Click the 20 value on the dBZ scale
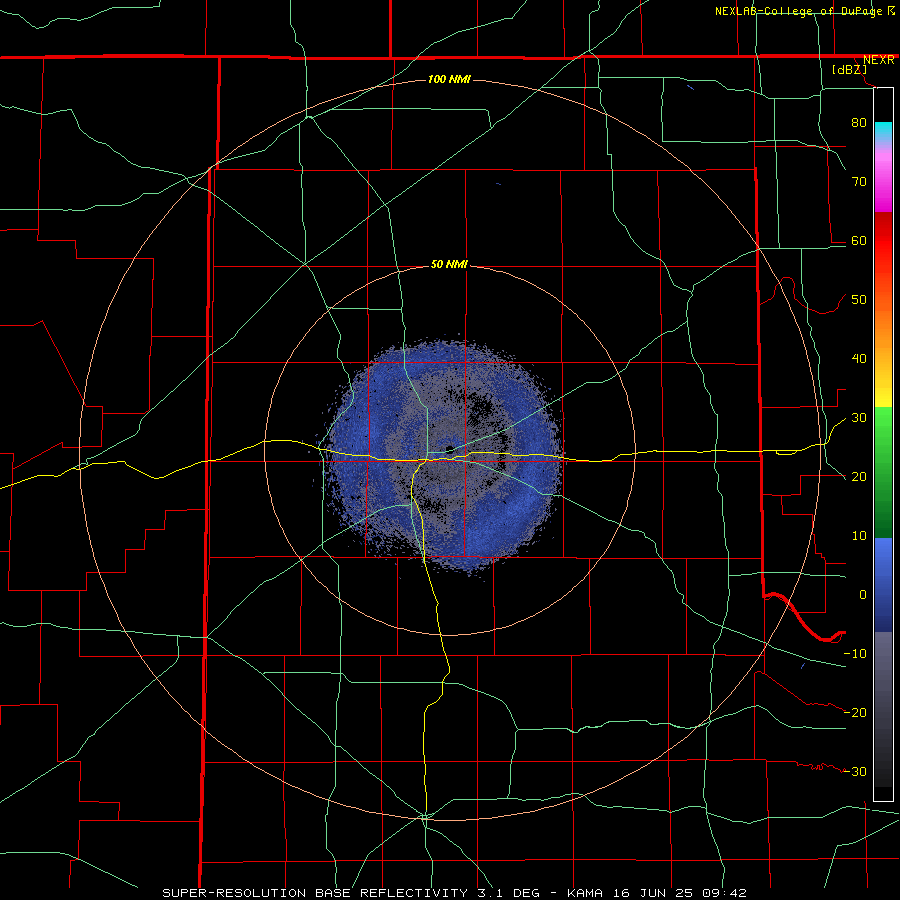 point(859,476)
